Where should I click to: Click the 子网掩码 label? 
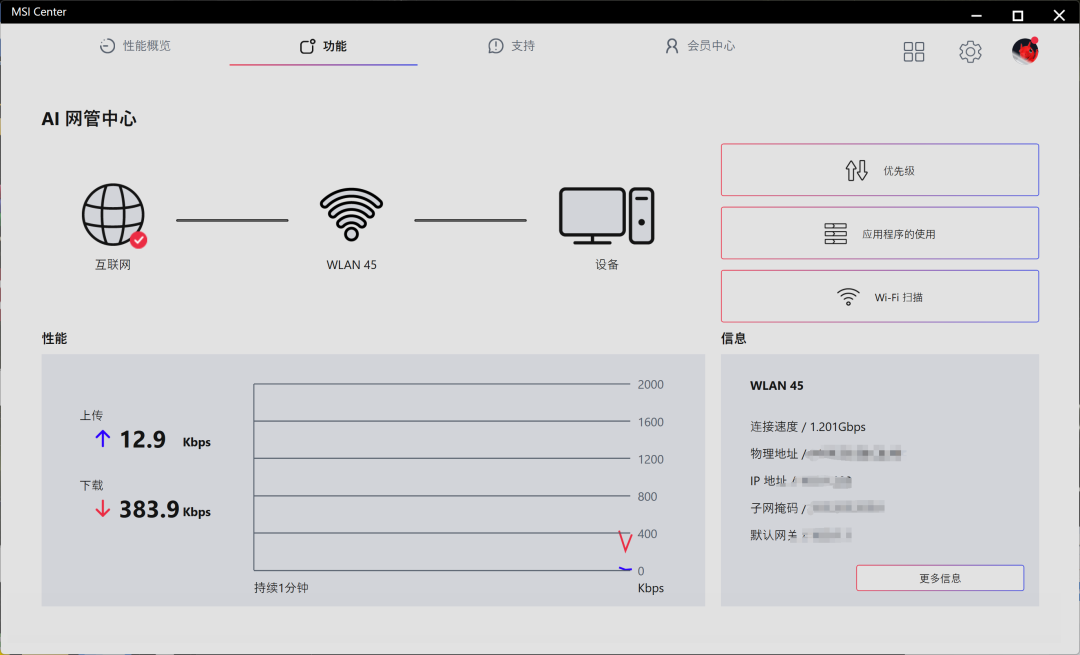click(x=773, y=508)
